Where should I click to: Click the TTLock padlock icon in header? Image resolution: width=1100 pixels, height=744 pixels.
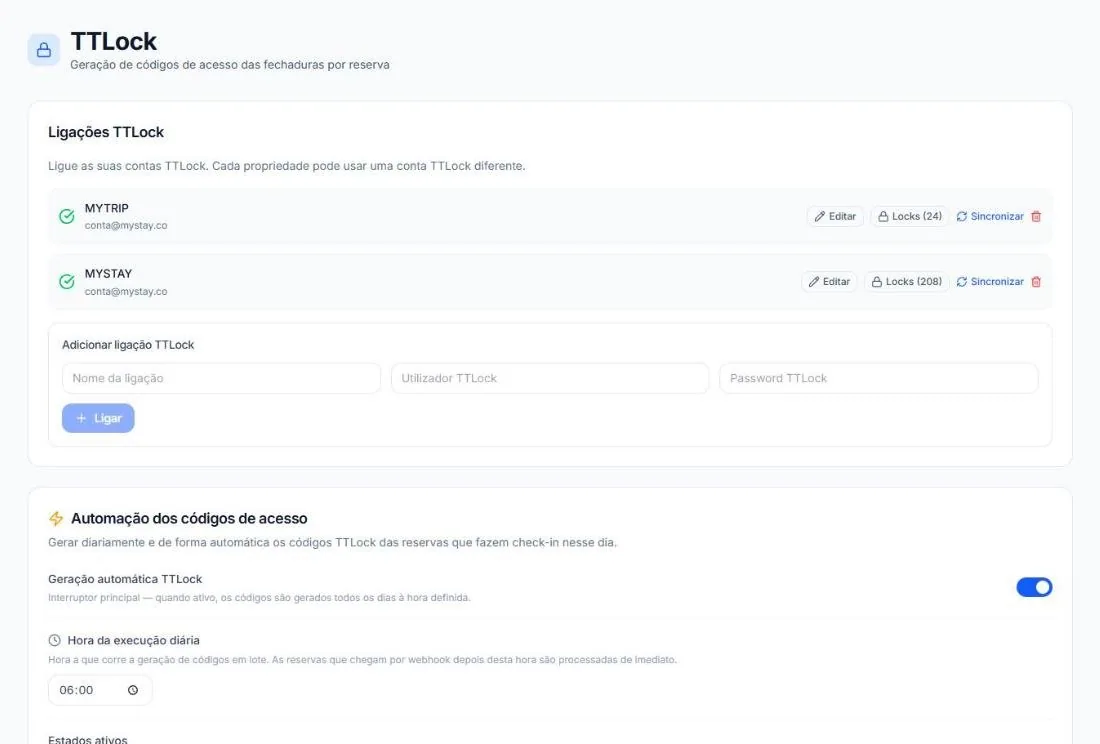(x=43, y=50)
